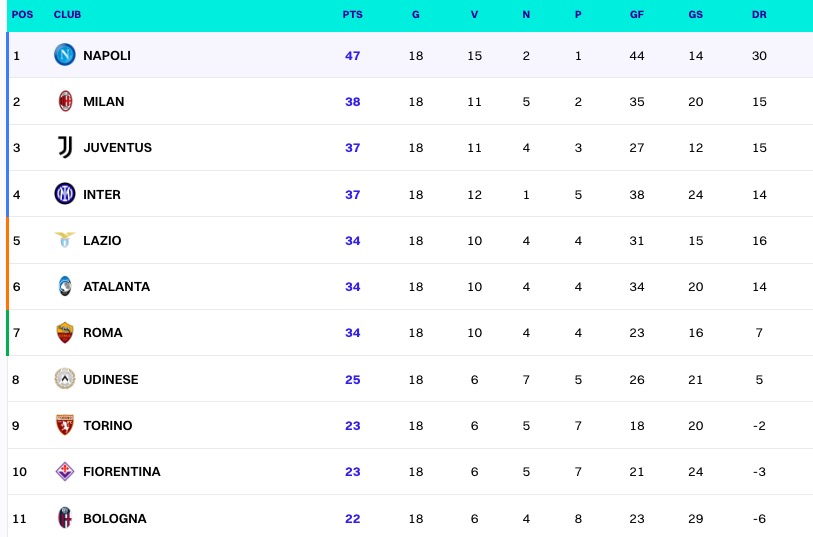Open the NAPOLI team name link
The height and width of the screenshot is (537, 813).
click(107, 55)
